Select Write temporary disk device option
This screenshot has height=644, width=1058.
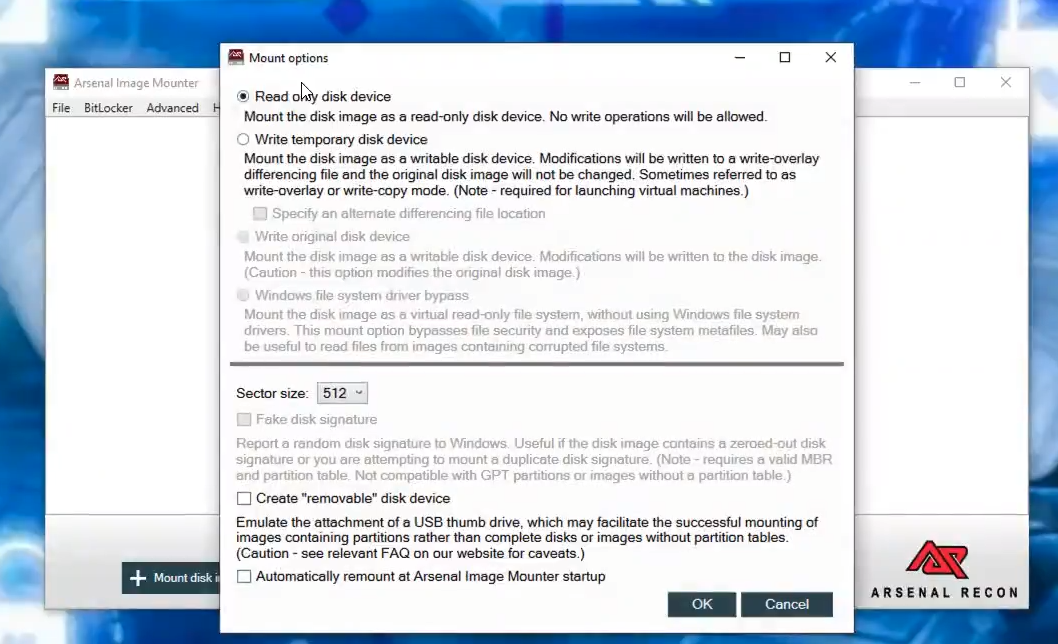pyautogui.click(x=243, y=140)
